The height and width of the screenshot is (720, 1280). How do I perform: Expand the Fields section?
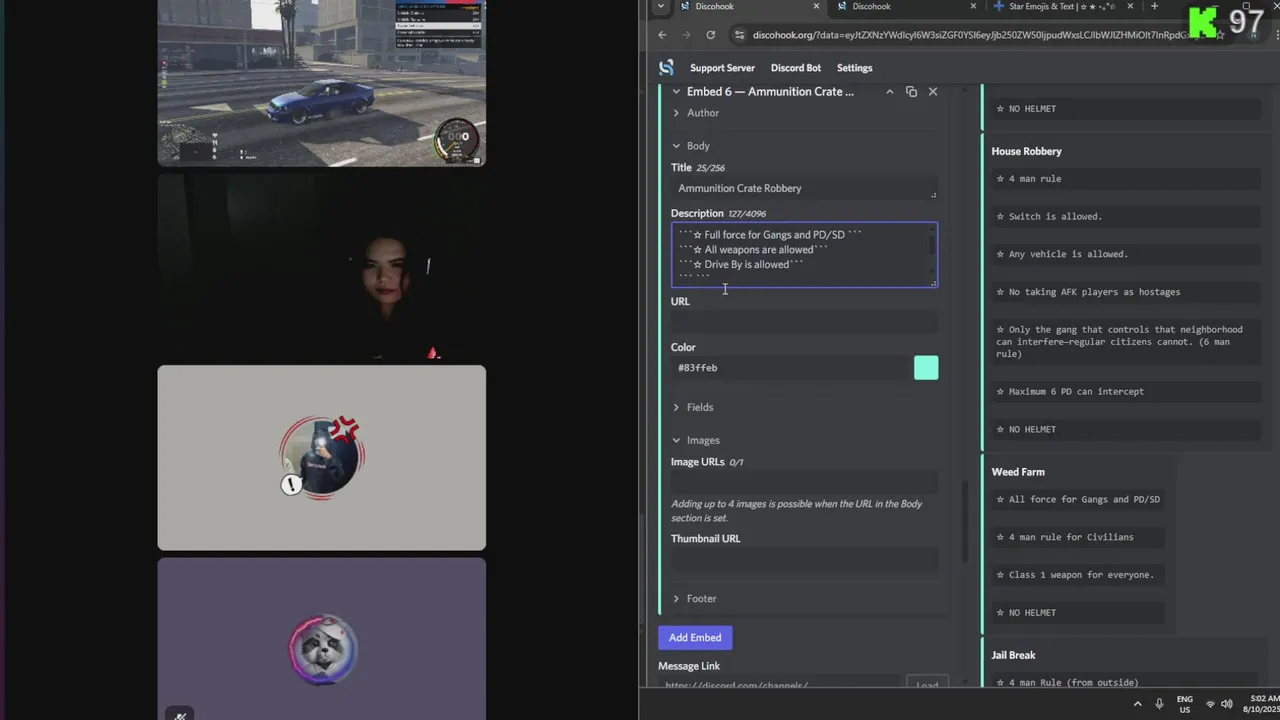pos(693,407)
